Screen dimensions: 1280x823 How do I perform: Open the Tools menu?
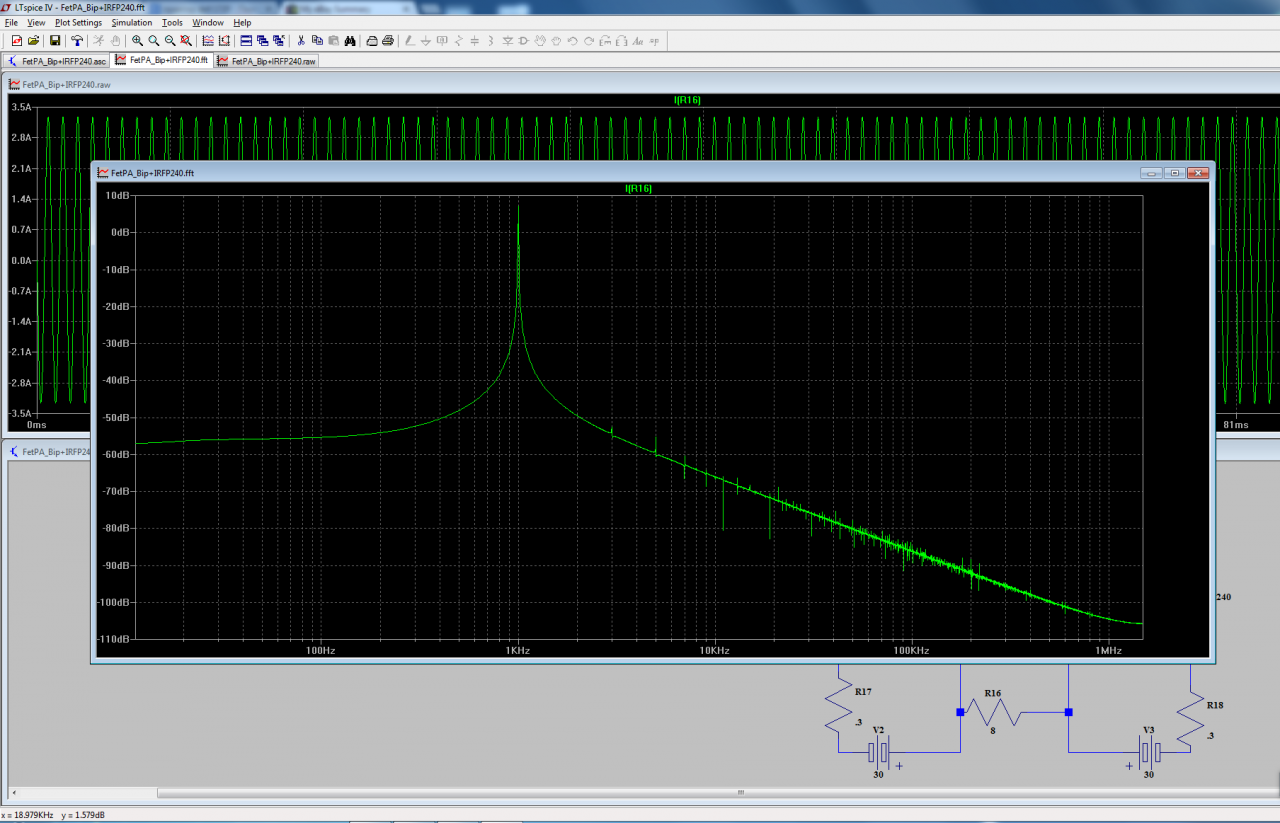(x=172, y=22)
